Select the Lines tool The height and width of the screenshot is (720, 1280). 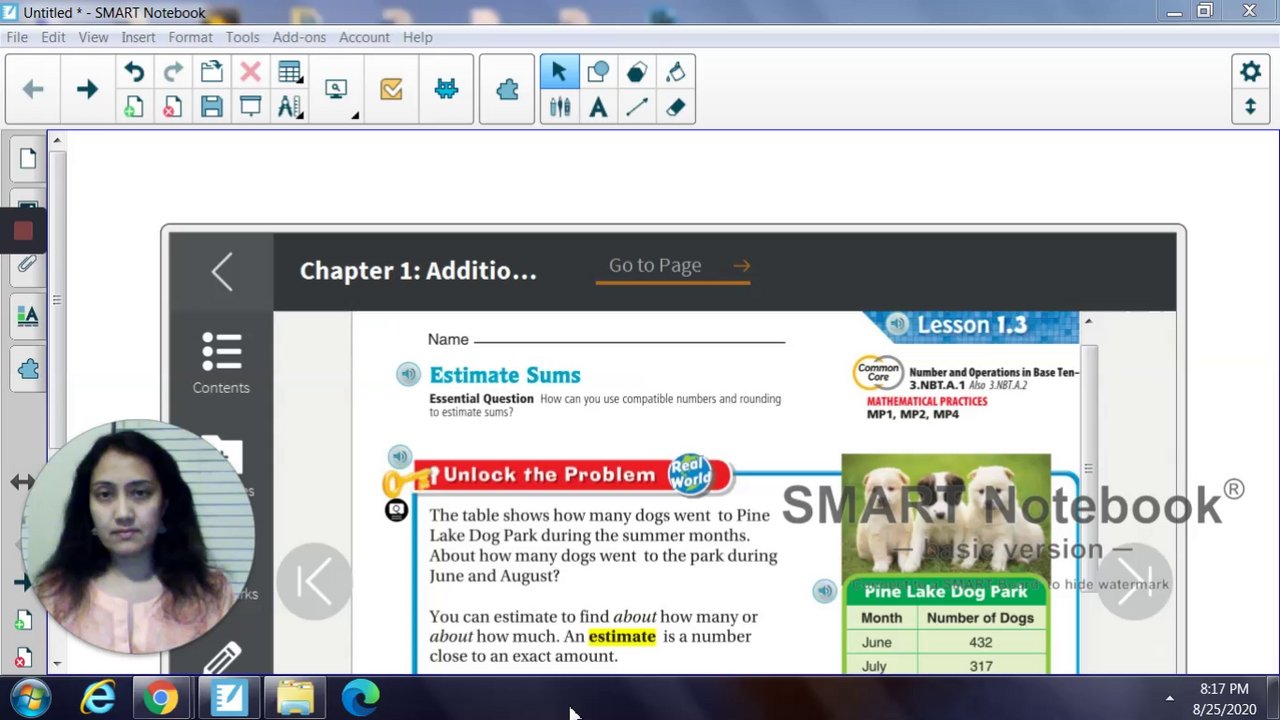[637, 107]
